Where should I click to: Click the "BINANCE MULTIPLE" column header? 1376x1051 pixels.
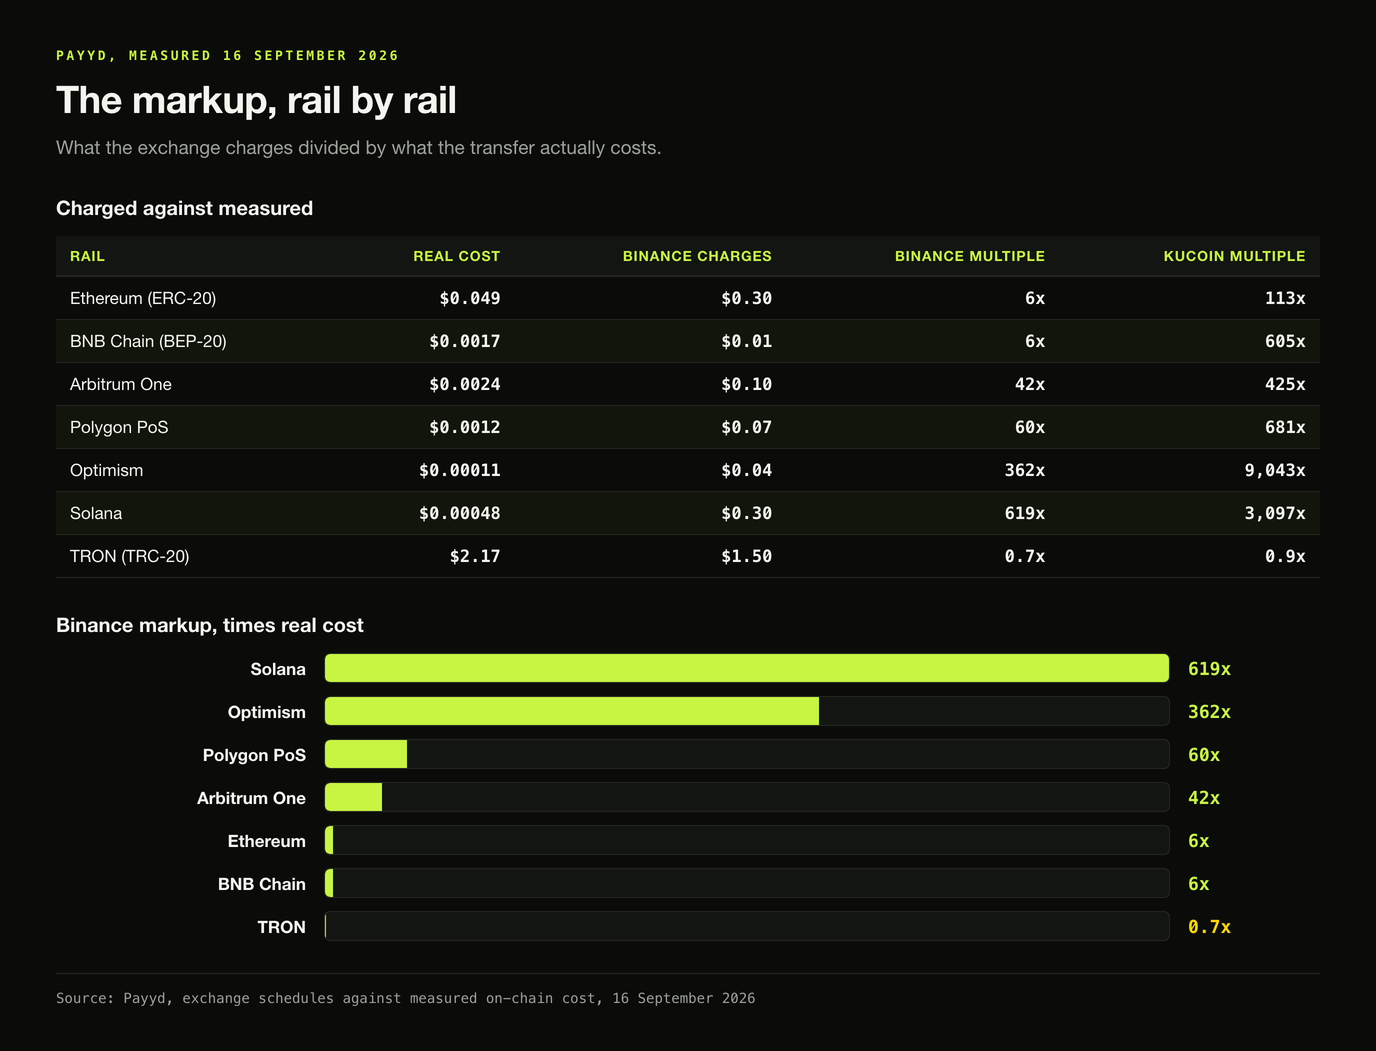point(970,256)
